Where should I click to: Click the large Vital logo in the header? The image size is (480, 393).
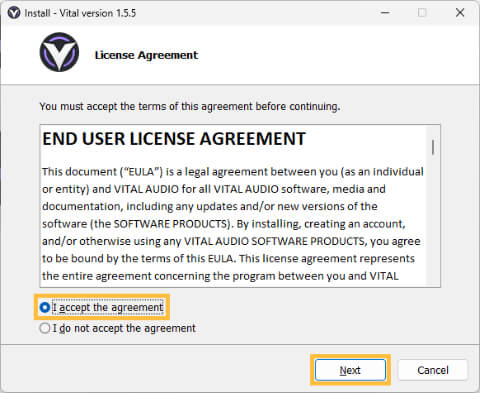click(59, 52)
